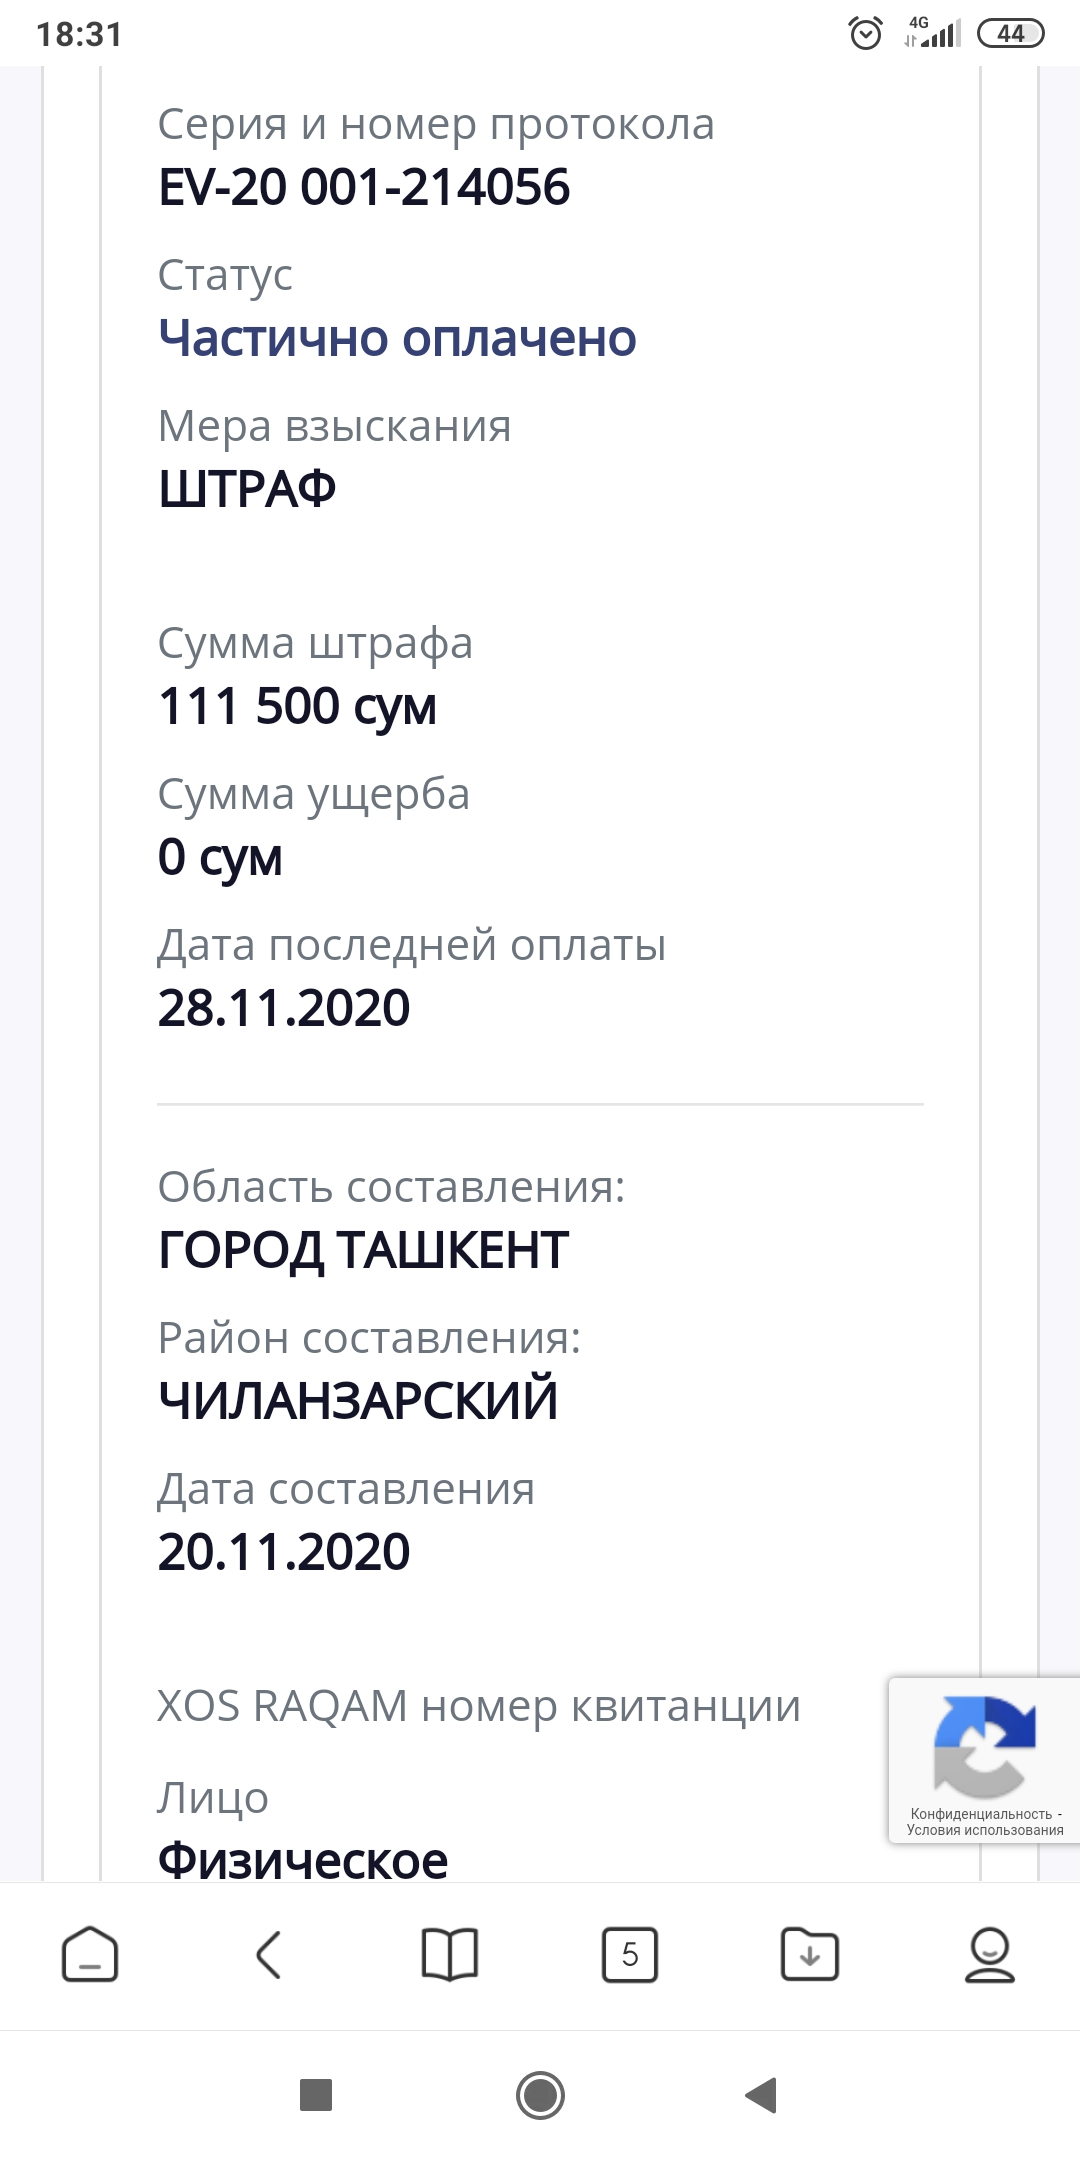Image resolution: width=1080 pixels, height=2160 pixels.
Task: Open the browser profile icon
Action: pyautogui.click(x=989, y=1954)
